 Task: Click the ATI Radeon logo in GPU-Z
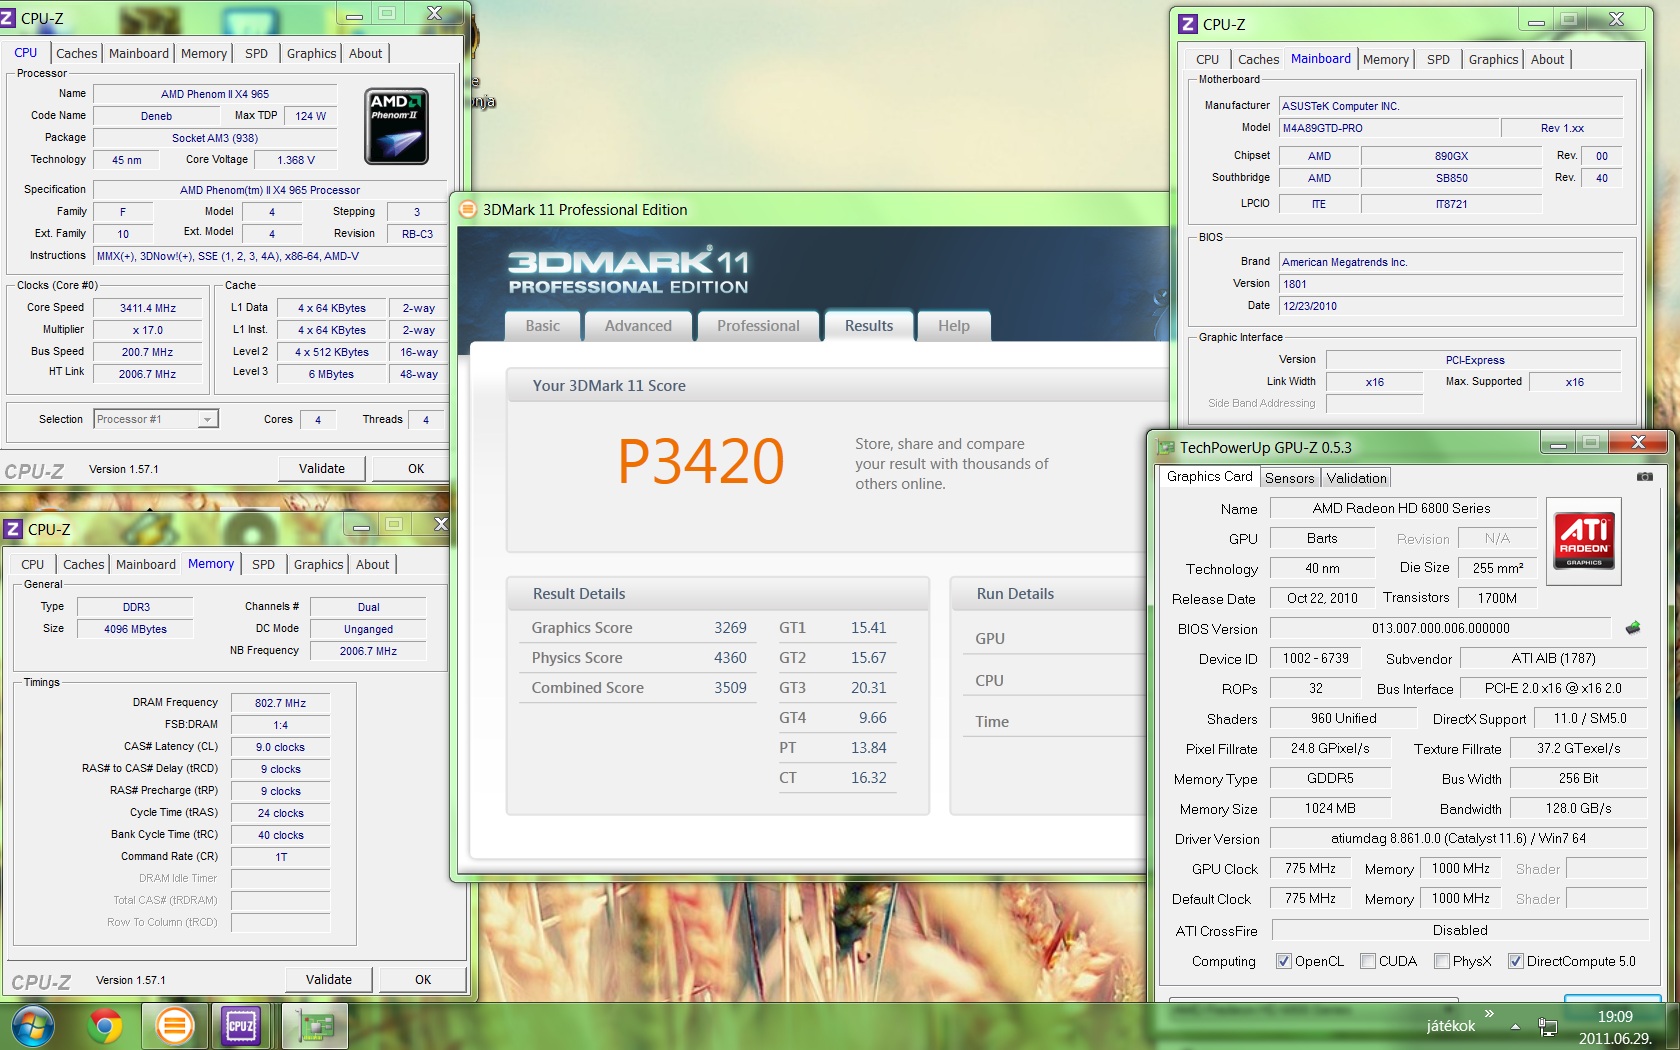tap(1584, 541)
